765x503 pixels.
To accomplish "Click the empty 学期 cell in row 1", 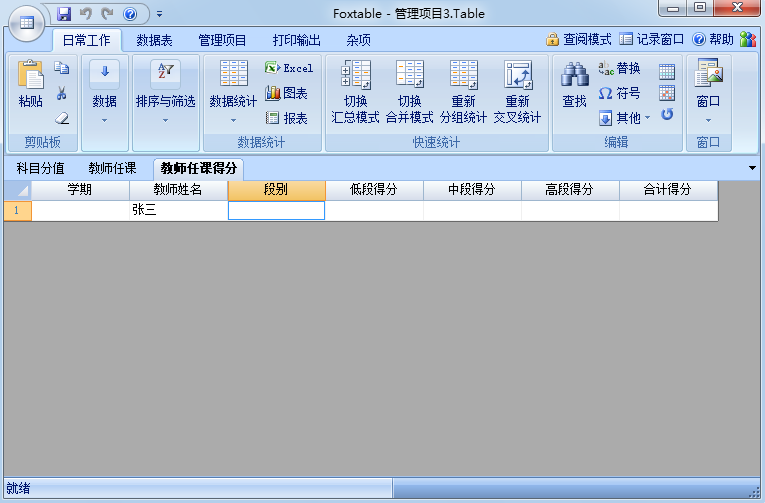I will [80, 210].
